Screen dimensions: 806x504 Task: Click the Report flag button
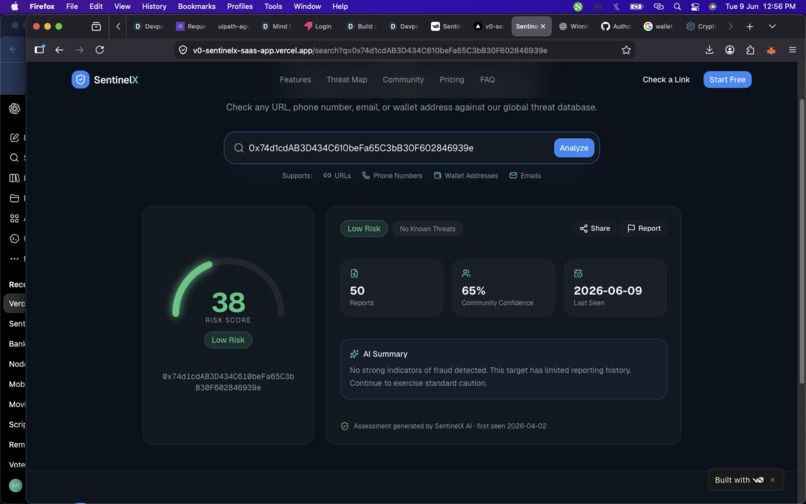point(644,228)
